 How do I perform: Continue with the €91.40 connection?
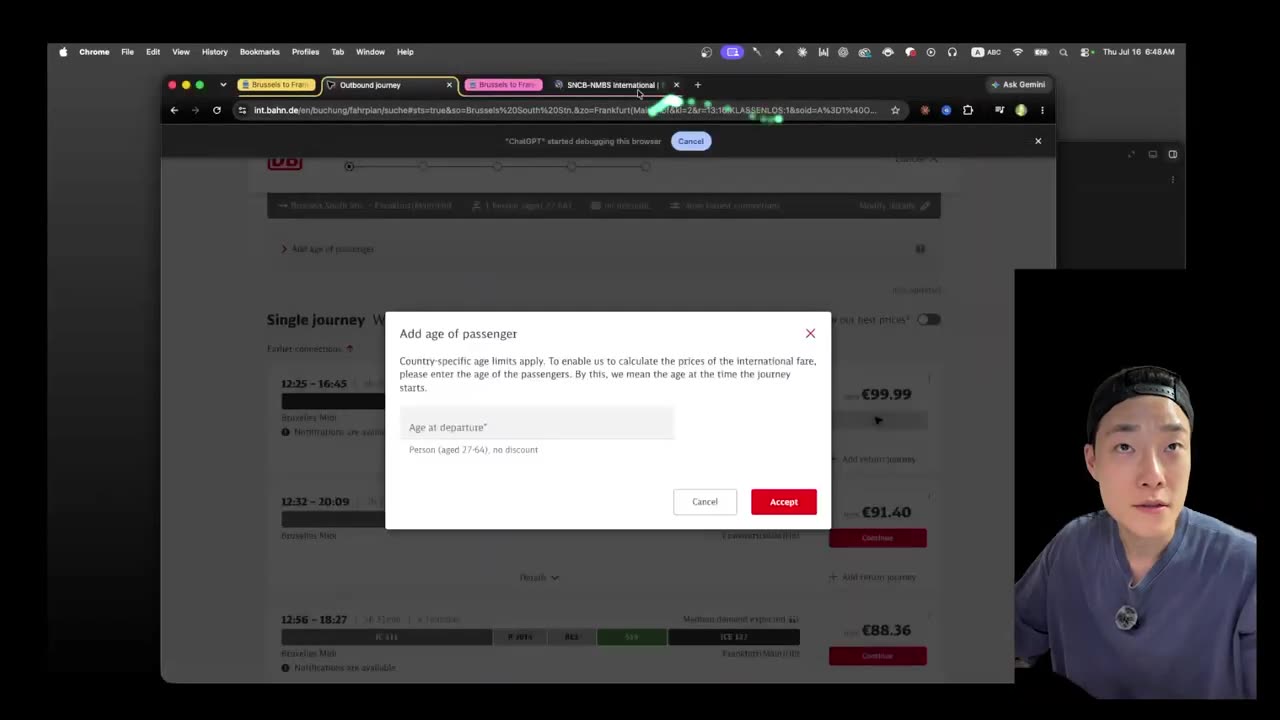(x=878, y=538)
